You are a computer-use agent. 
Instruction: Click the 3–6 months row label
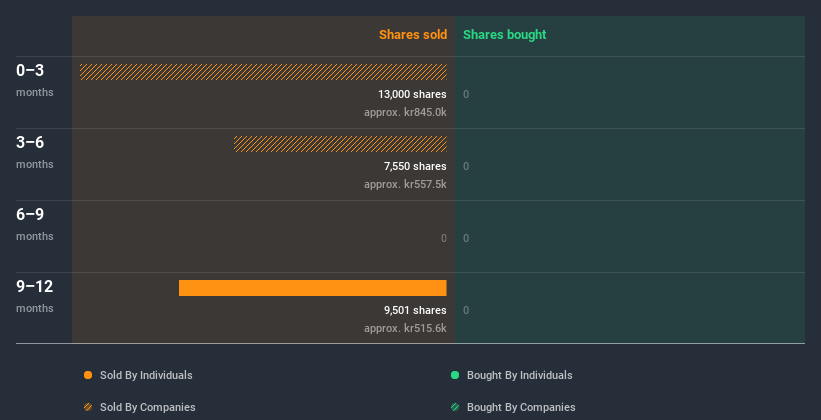(x=35, y=152)
